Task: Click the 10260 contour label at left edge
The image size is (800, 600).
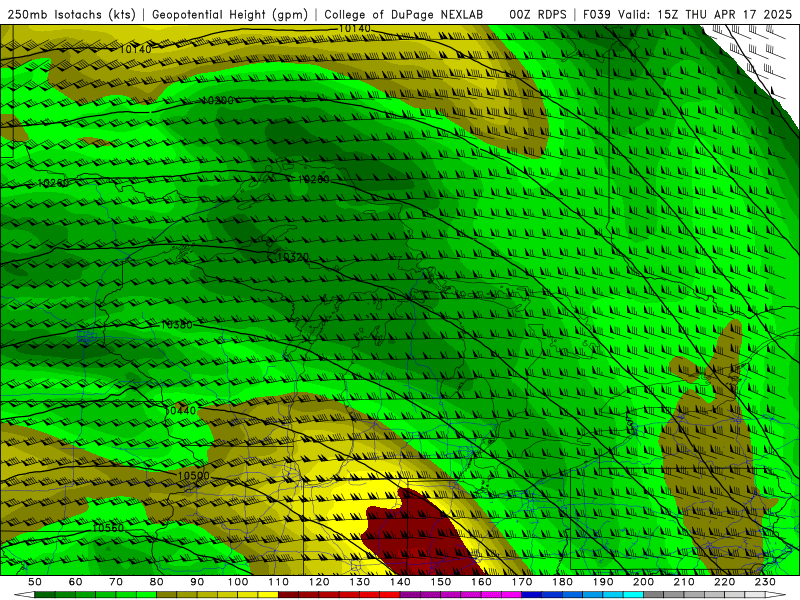Action: tap(53, 183)
